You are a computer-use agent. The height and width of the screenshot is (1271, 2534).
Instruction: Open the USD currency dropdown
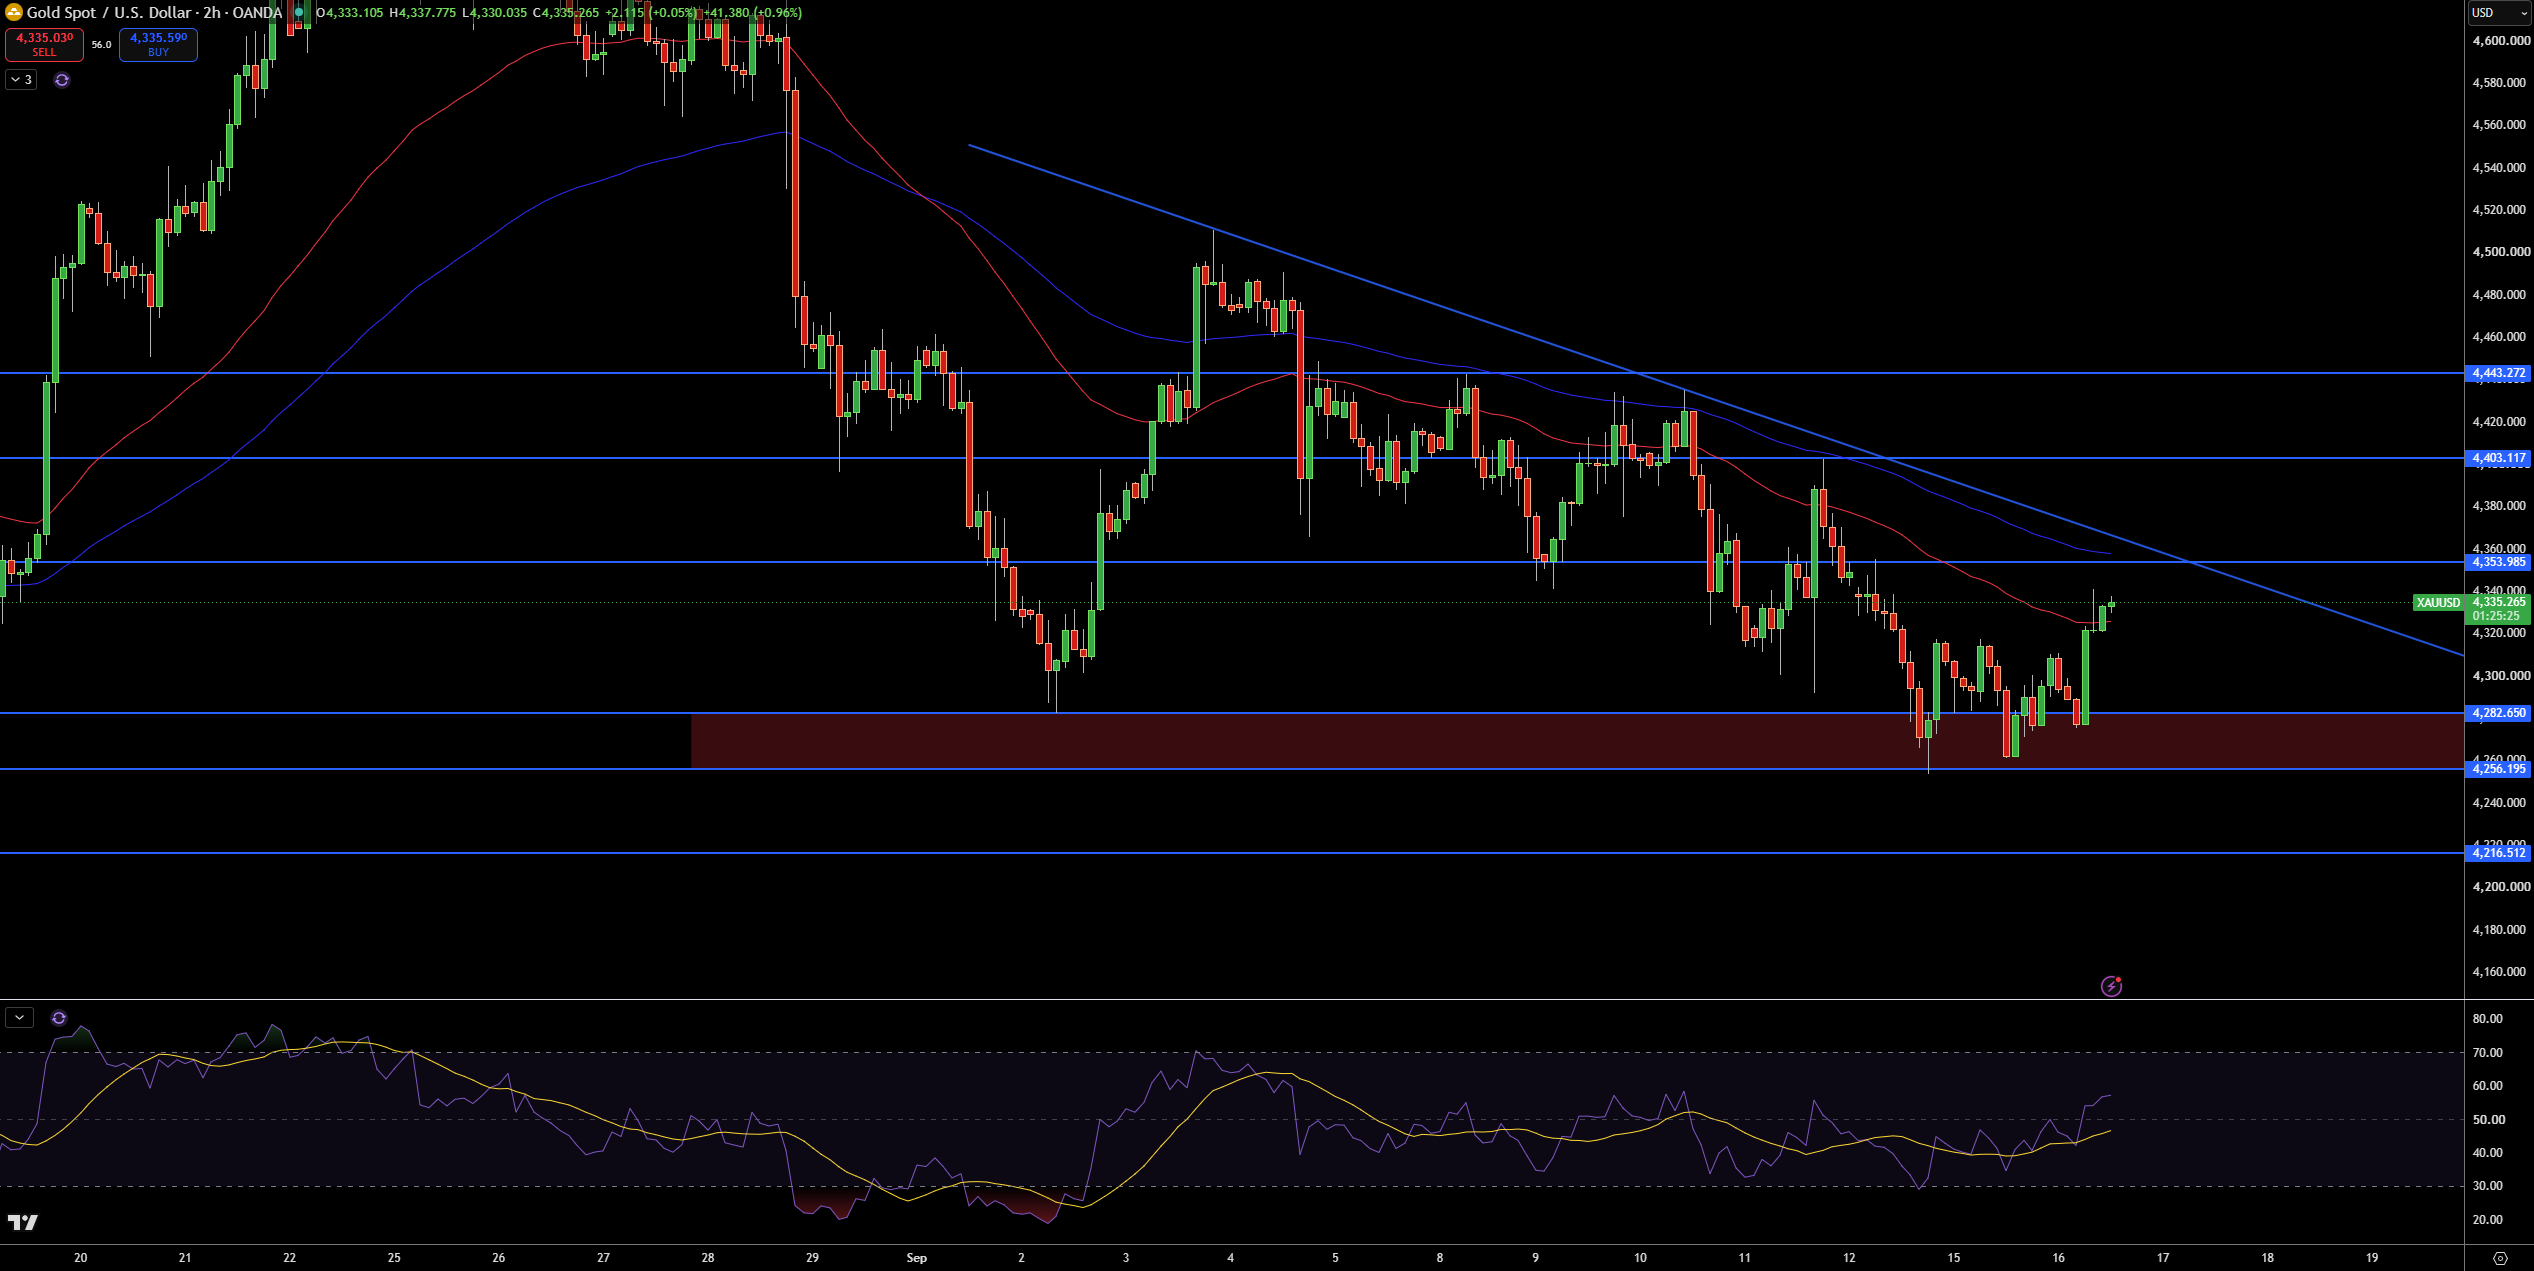click(x=2499, y=13)
